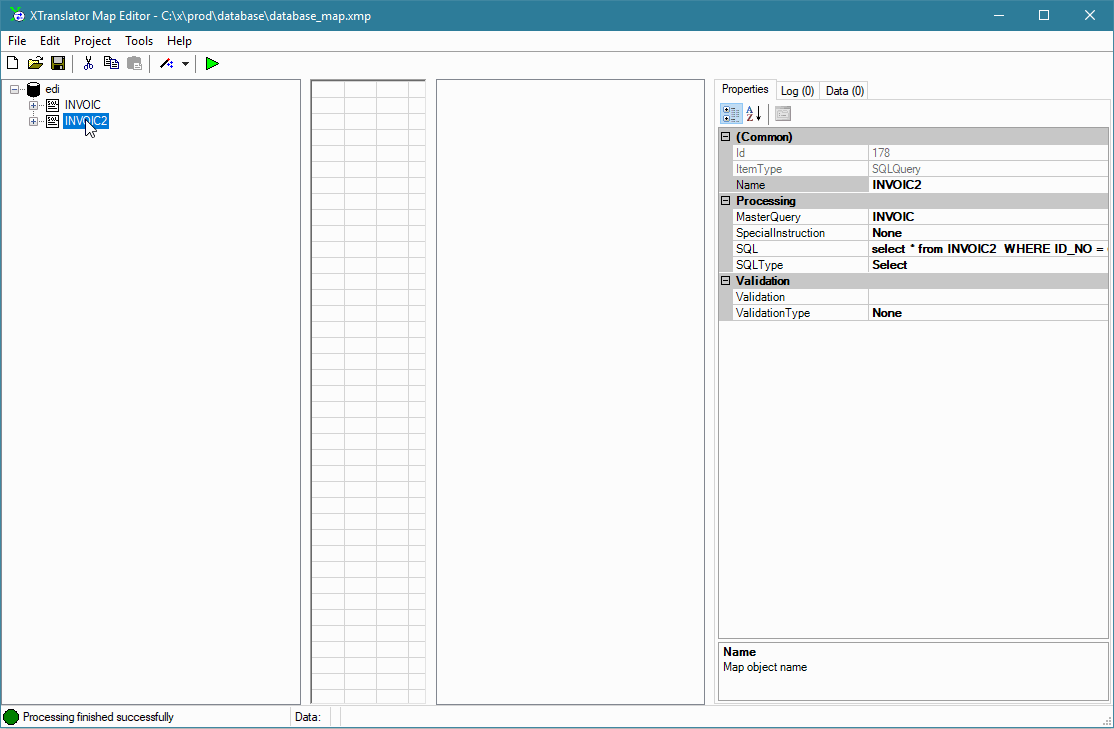Image resolution: width=1114 pixels, height=729 pixels.
Task: Copy the selected item via toolbar
Action: [x=111, y=63]
